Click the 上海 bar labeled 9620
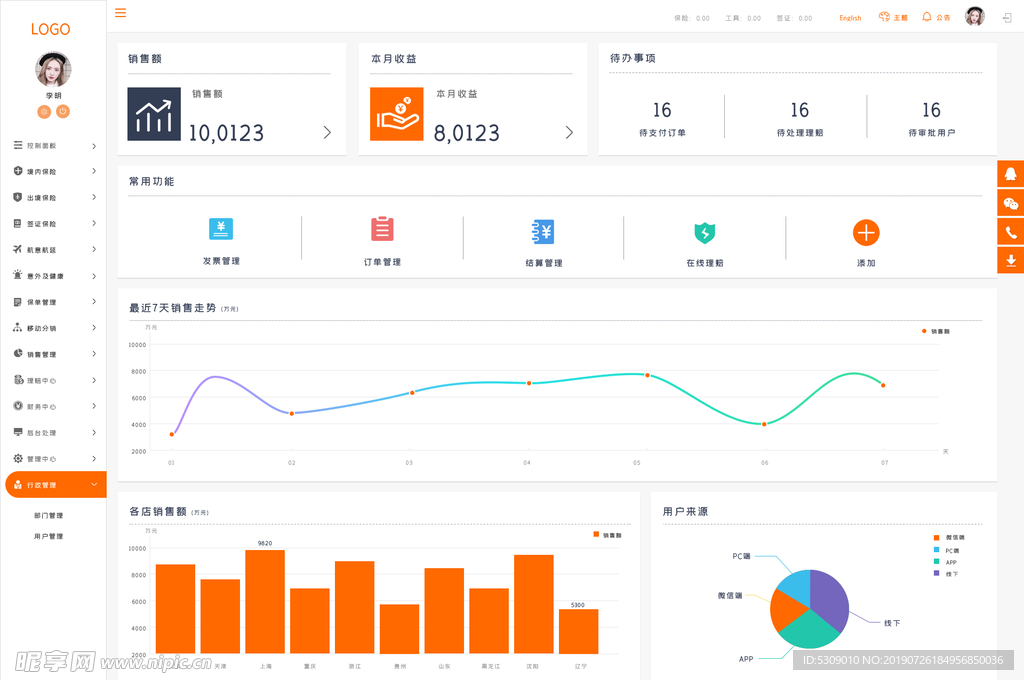 click(265, 602)
